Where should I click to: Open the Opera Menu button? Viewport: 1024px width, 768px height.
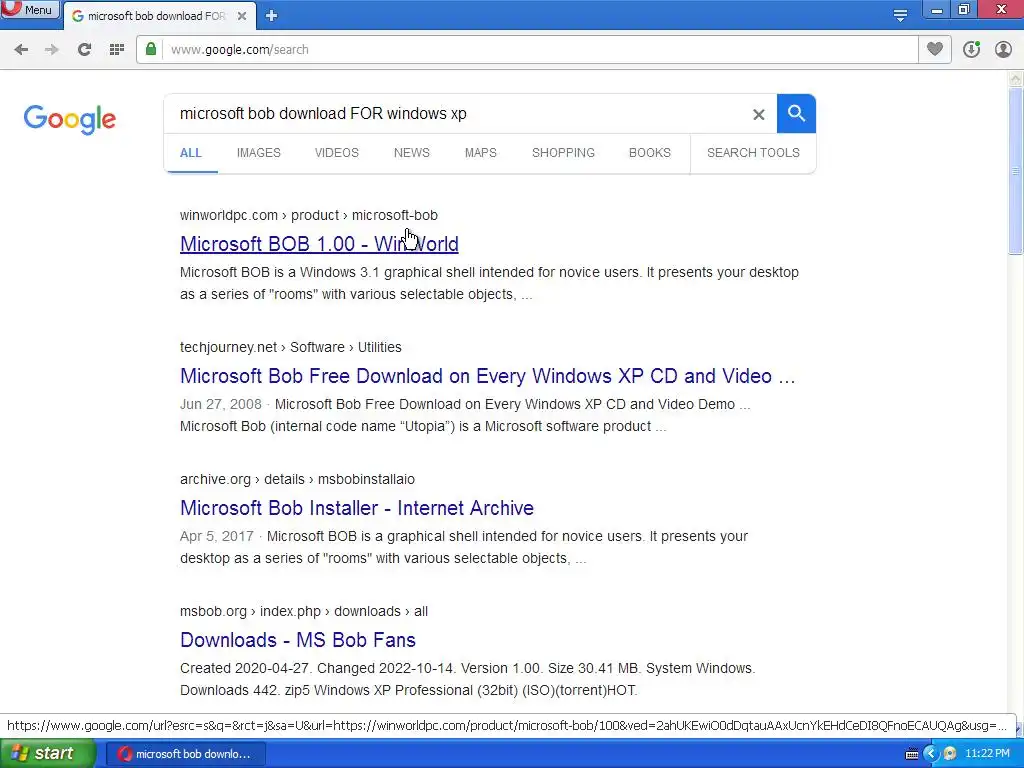[29, 9]
